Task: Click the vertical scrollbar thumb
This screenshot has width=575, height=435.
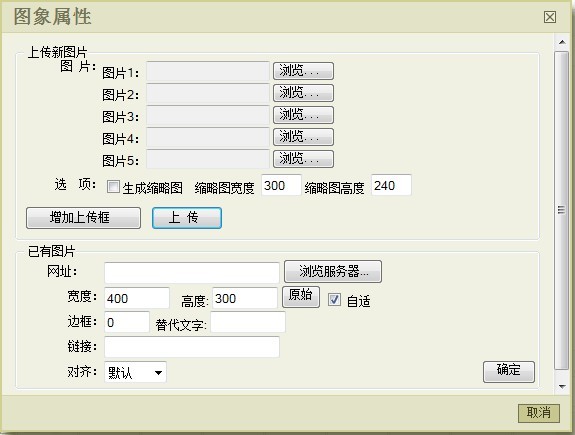Action: [x=562, y=211]
